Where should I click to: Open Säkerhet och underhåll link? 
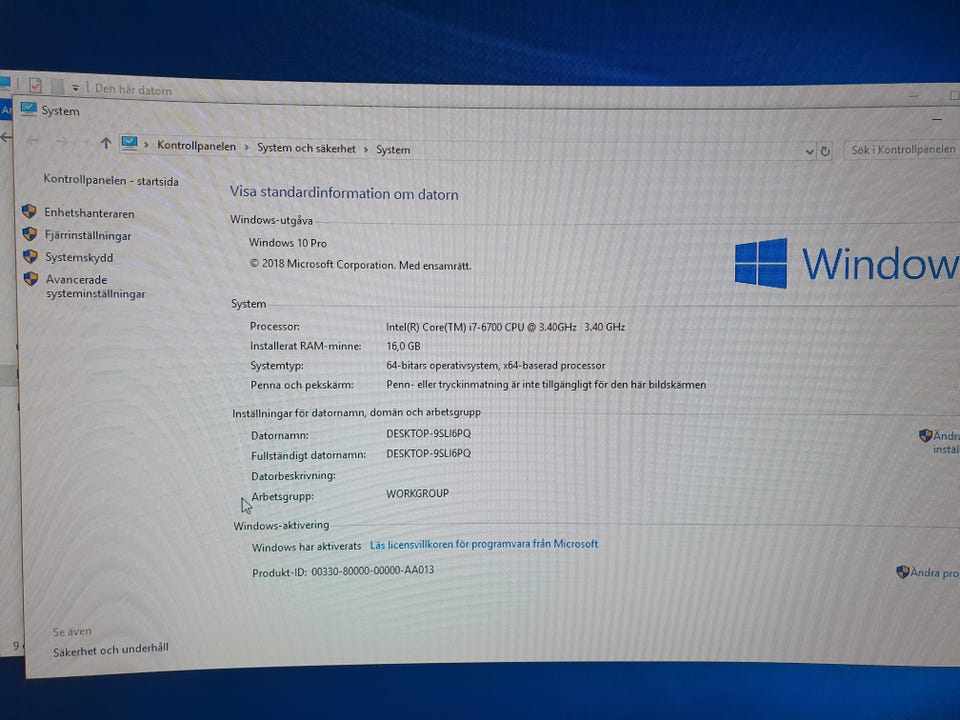coord(110,650)
